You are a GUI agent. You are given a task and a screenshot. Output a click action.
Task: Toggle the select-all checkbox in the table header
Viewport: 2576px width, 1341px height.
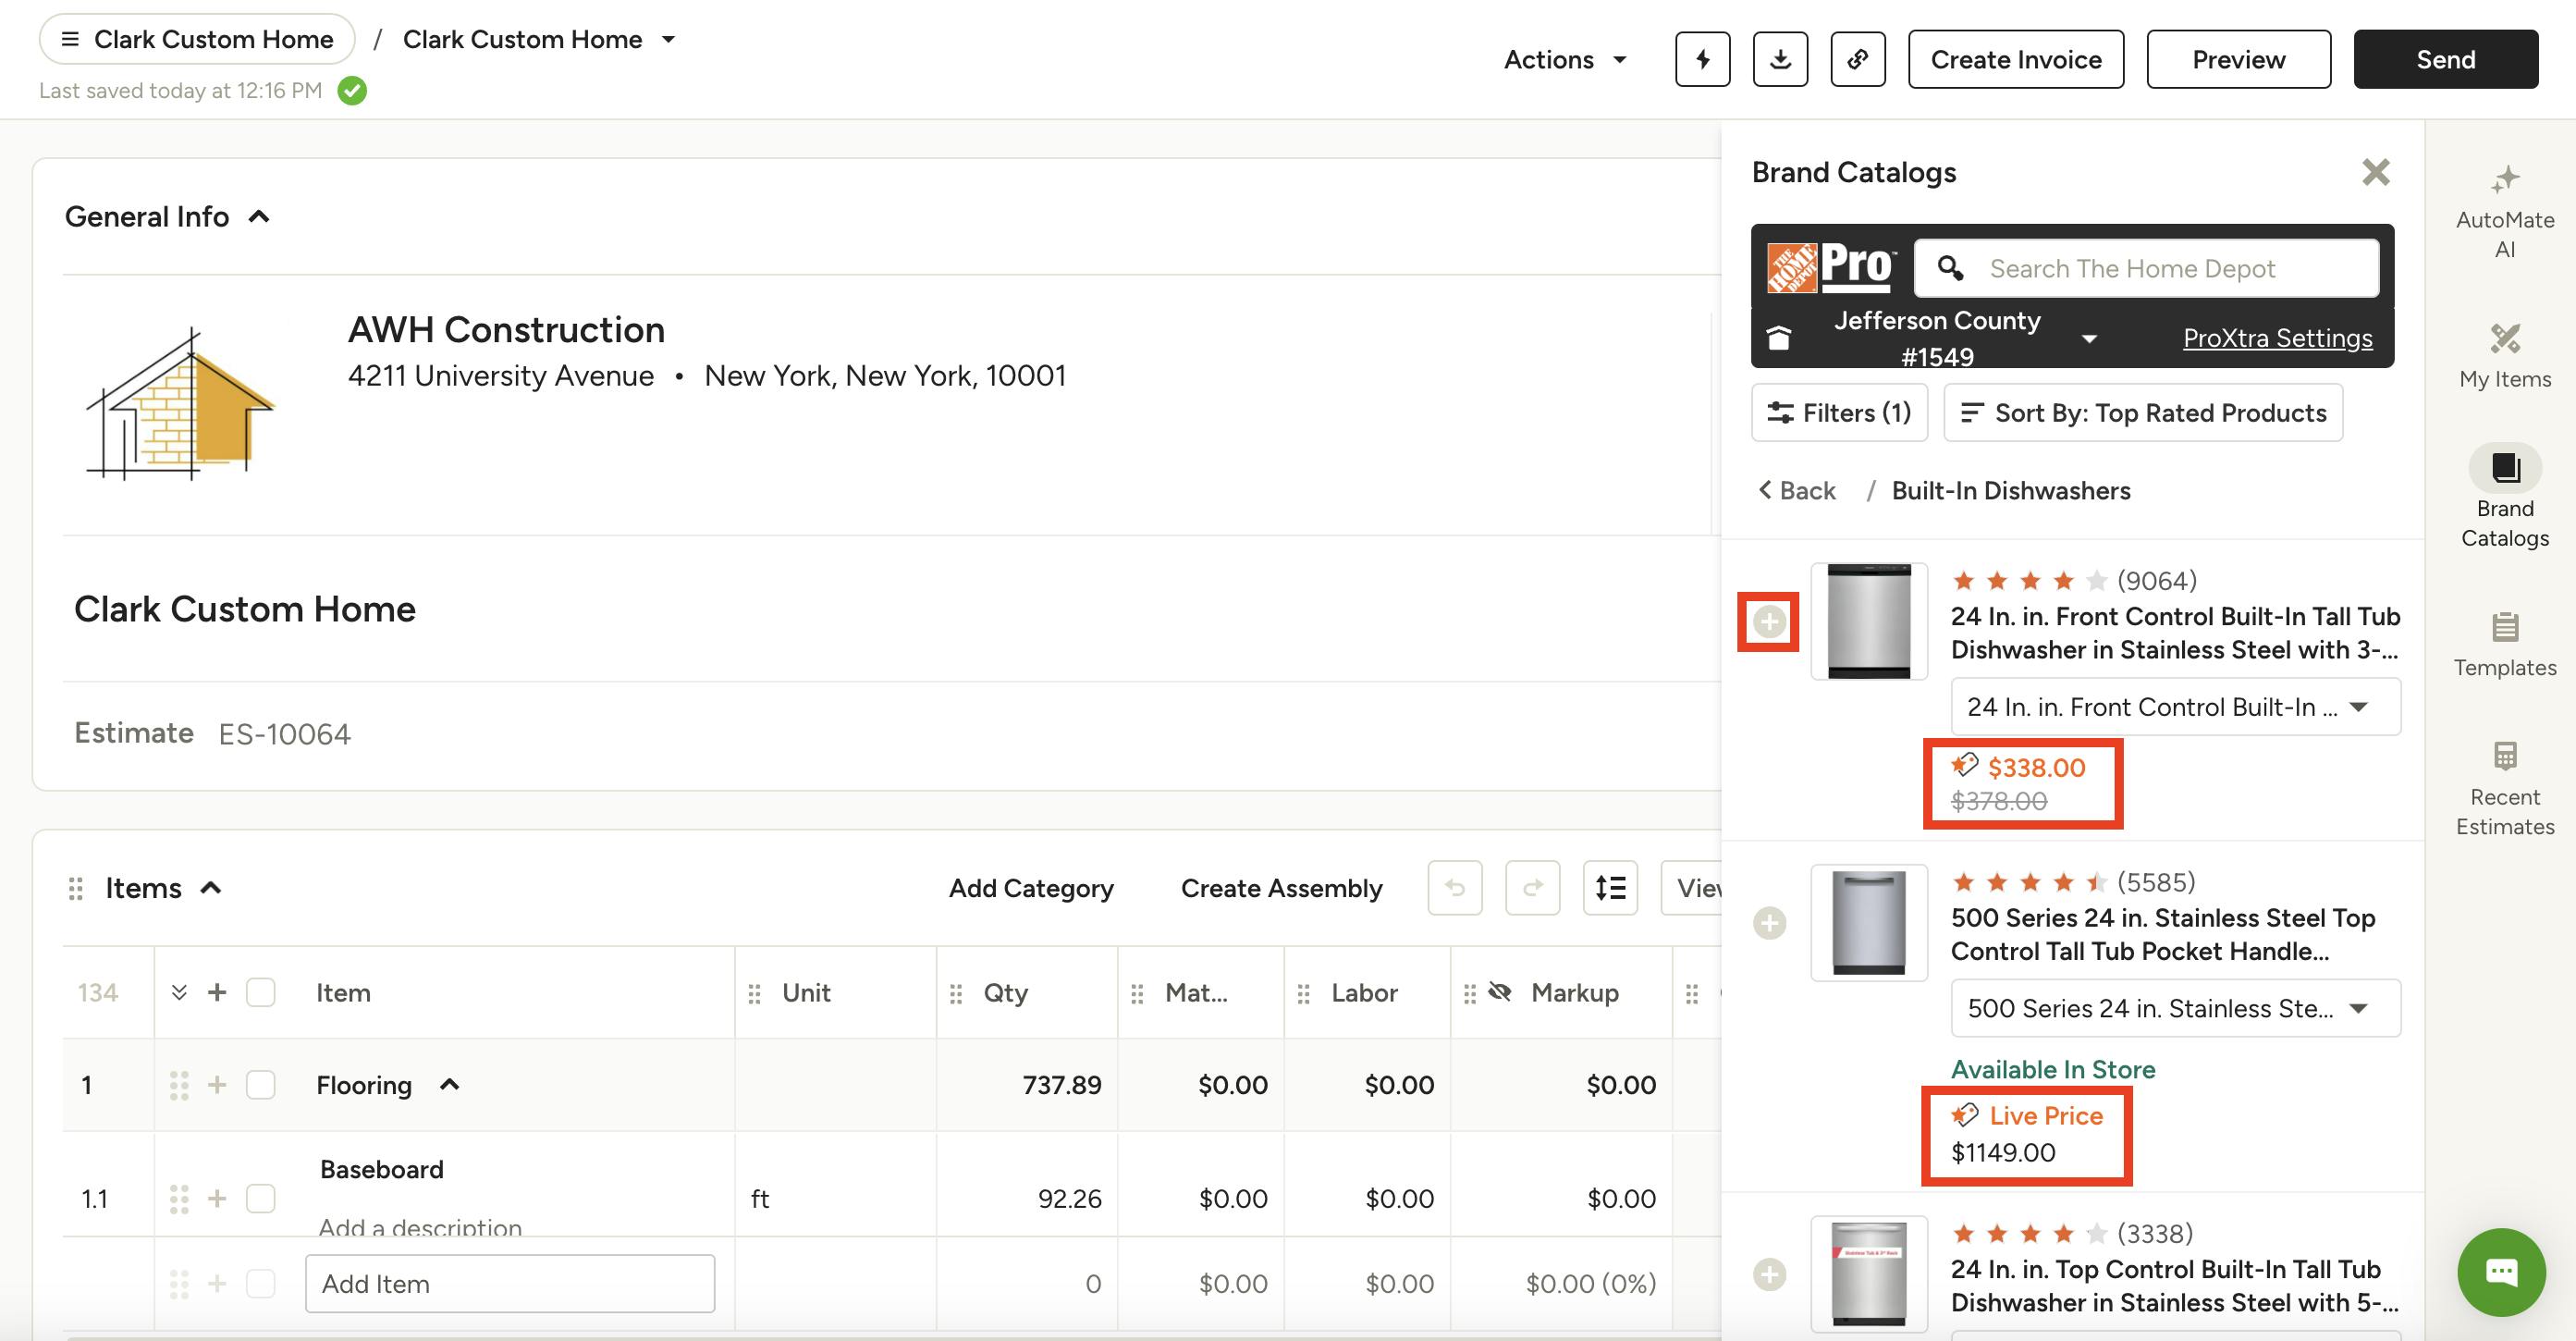(x=261, y=992)
